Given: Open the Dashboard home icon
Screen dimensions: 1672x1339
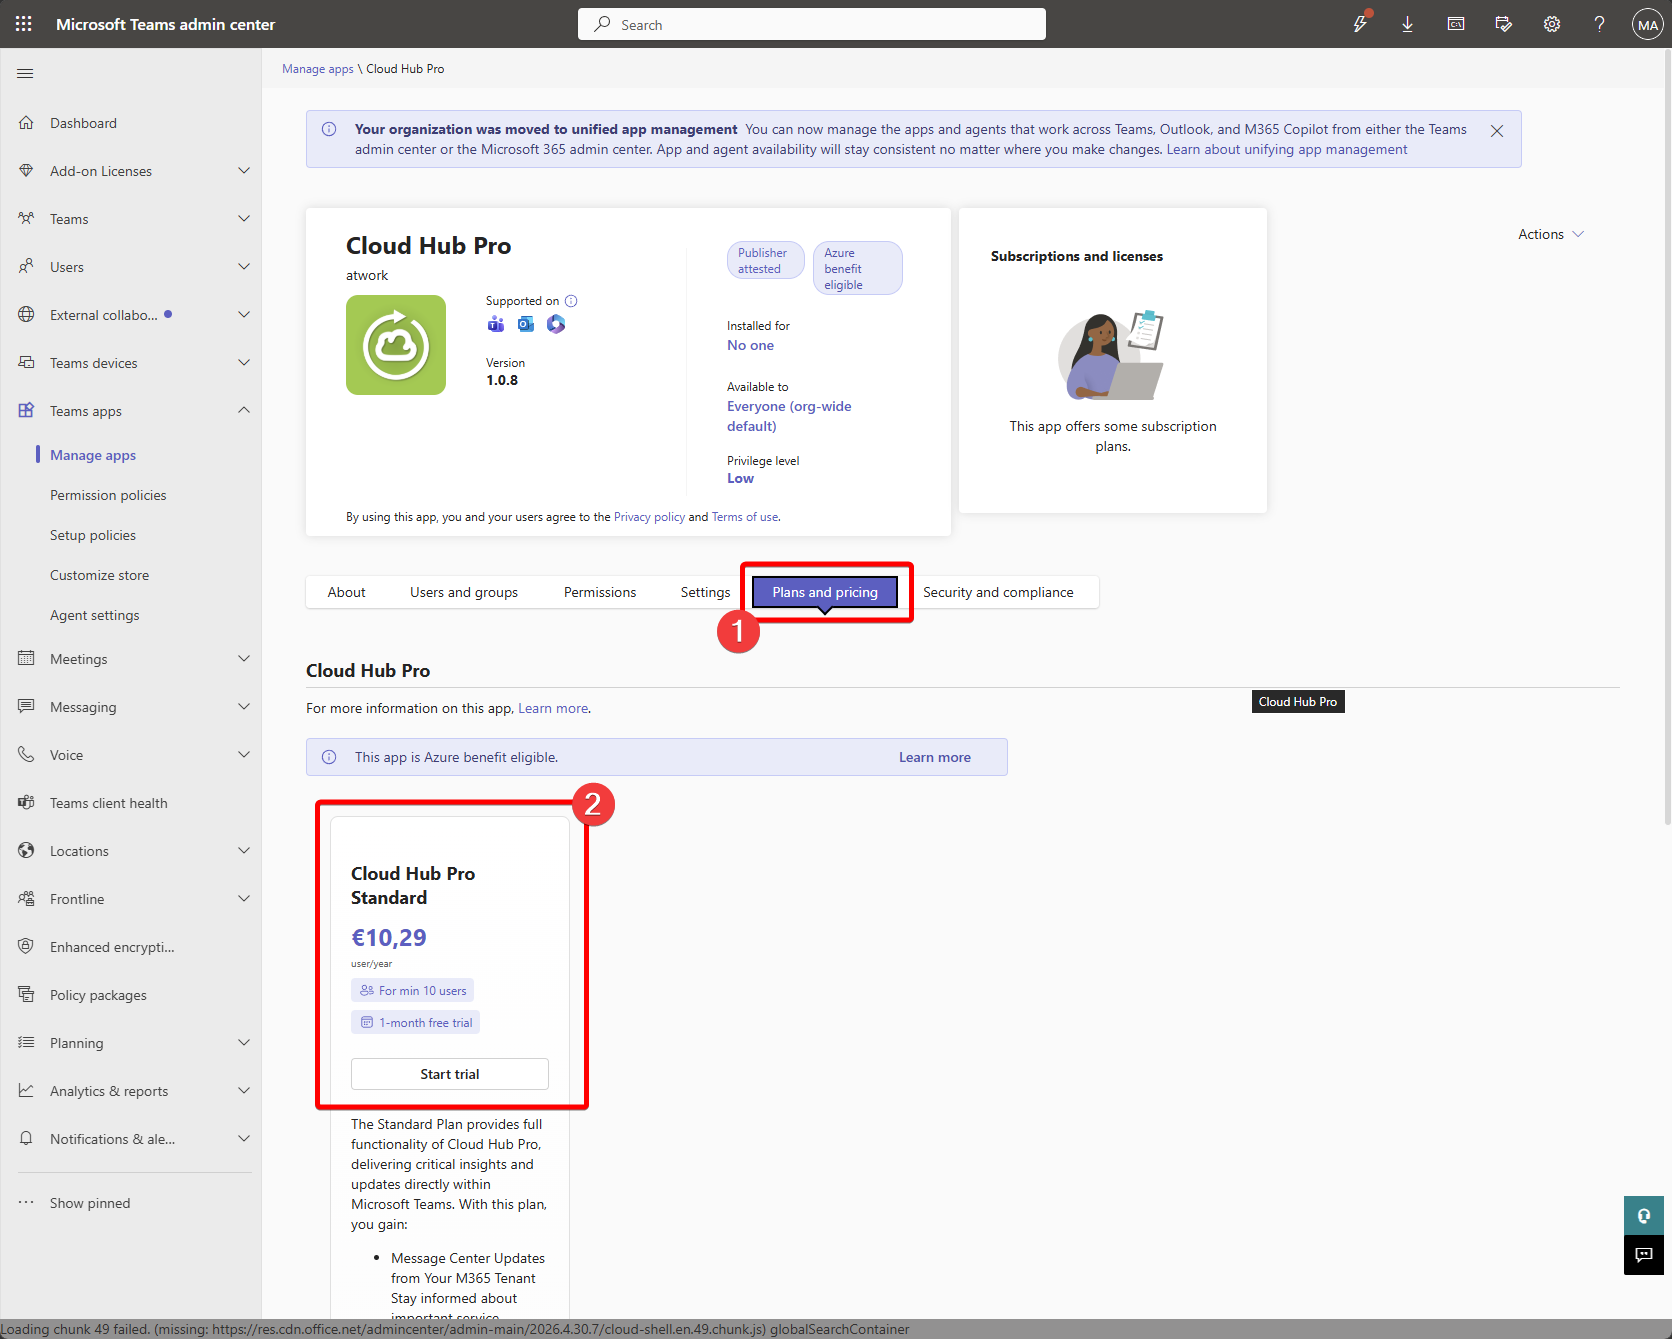Looking at the screenshot, I should pyautogui.click(x=26, y=123).
